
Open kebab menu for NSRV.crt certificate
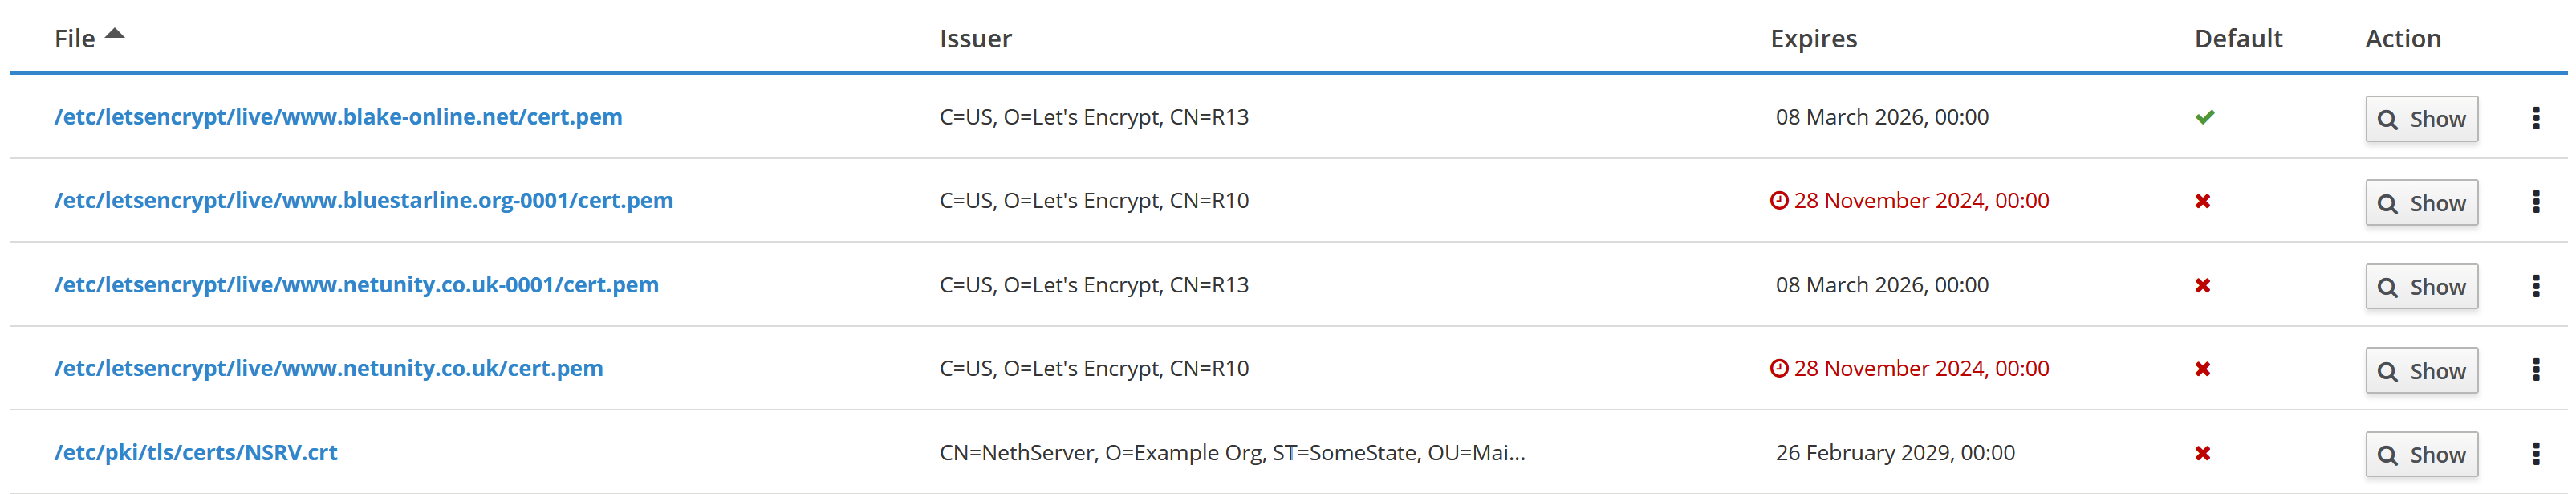[2535, 454]
